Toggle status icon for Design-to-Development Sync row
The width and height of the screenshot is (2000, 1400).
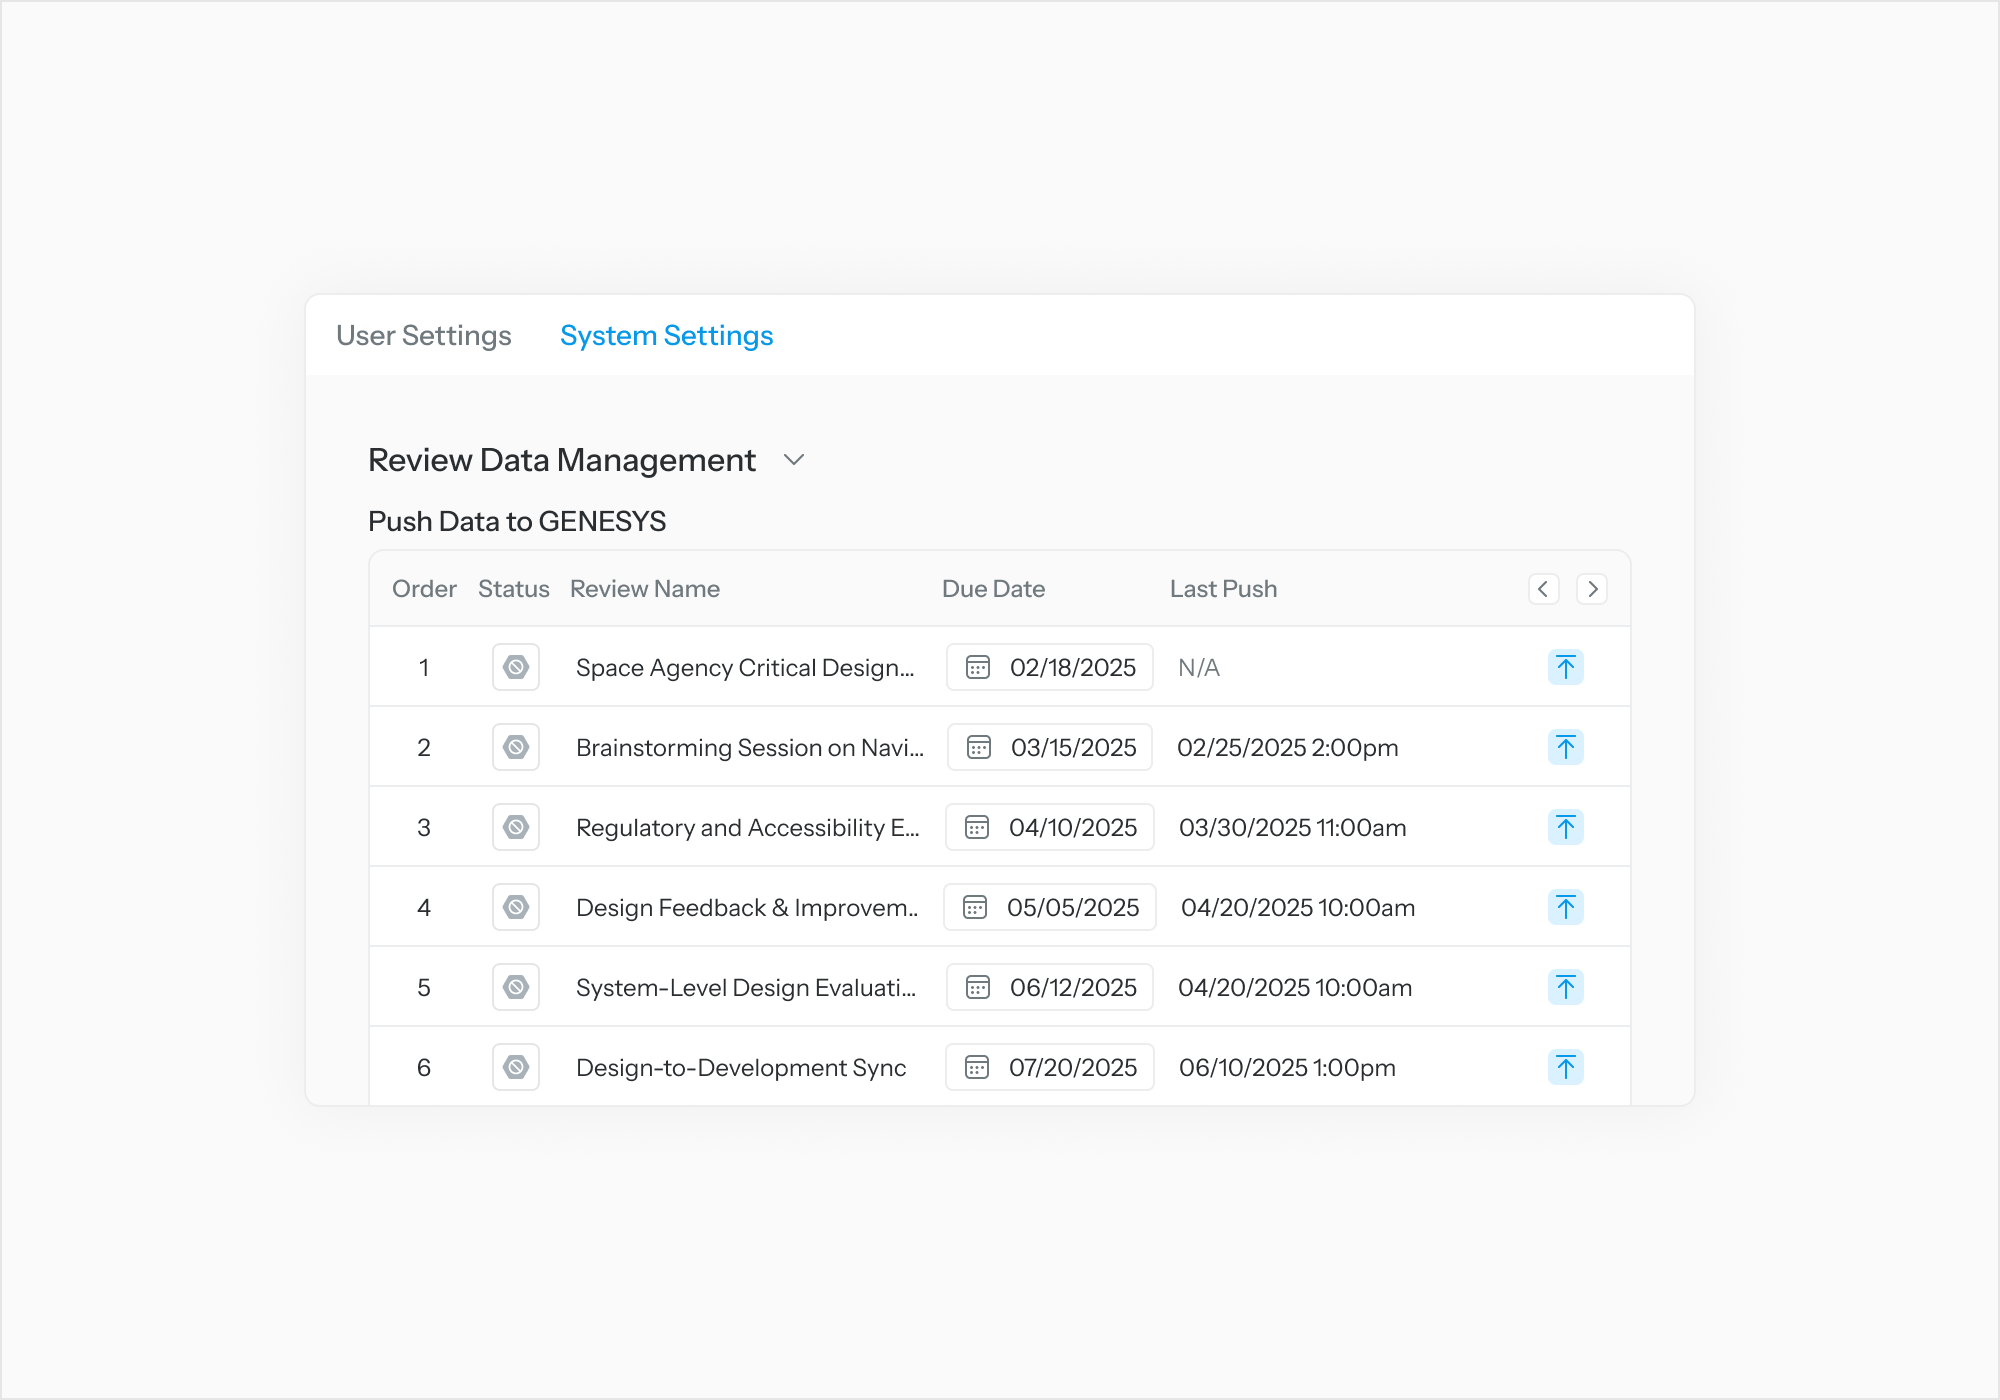pyautogui.click(x=516, y=1067)
